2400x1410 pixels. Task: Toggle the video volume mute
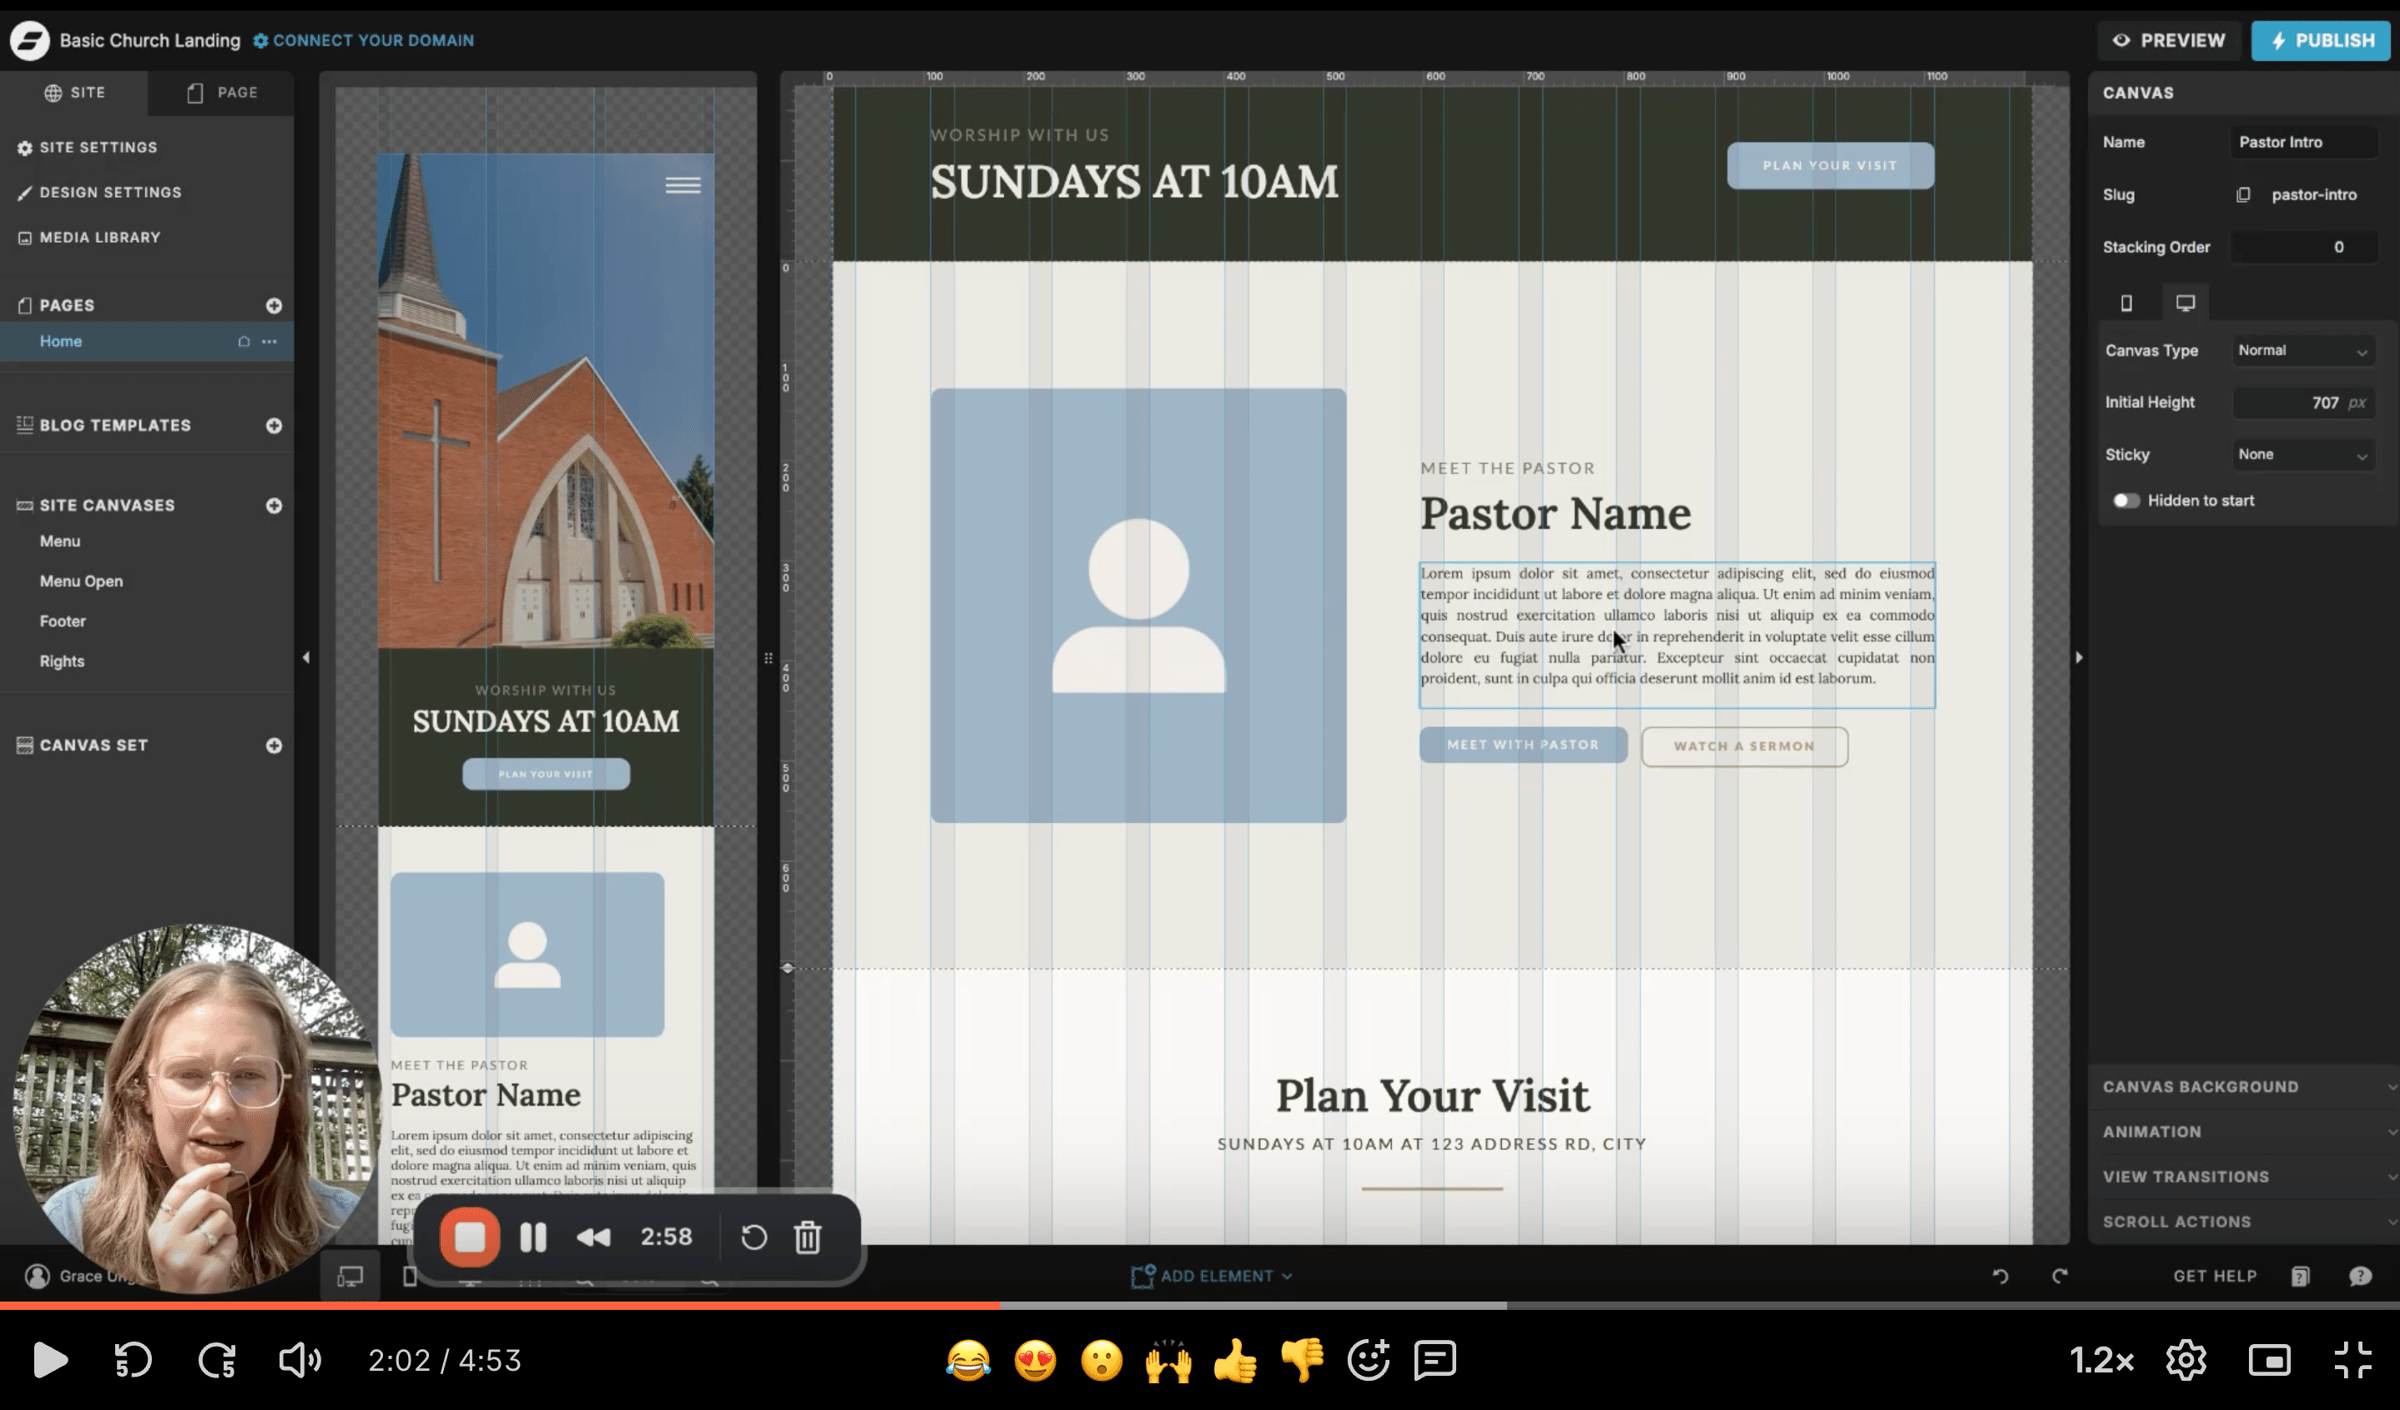pos(298,1361)
